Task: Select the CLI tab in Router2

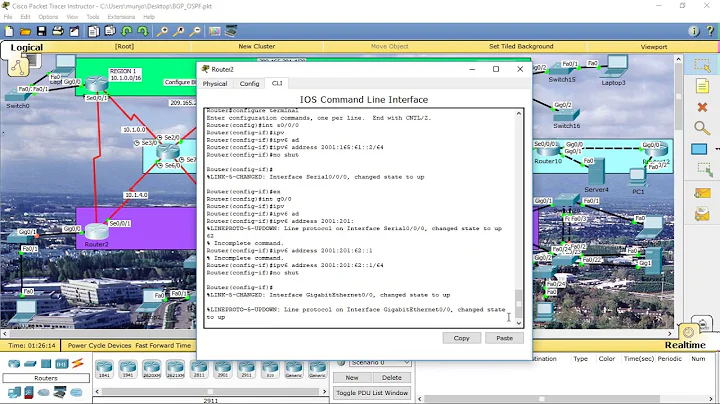Action: [x=277, y=83]
